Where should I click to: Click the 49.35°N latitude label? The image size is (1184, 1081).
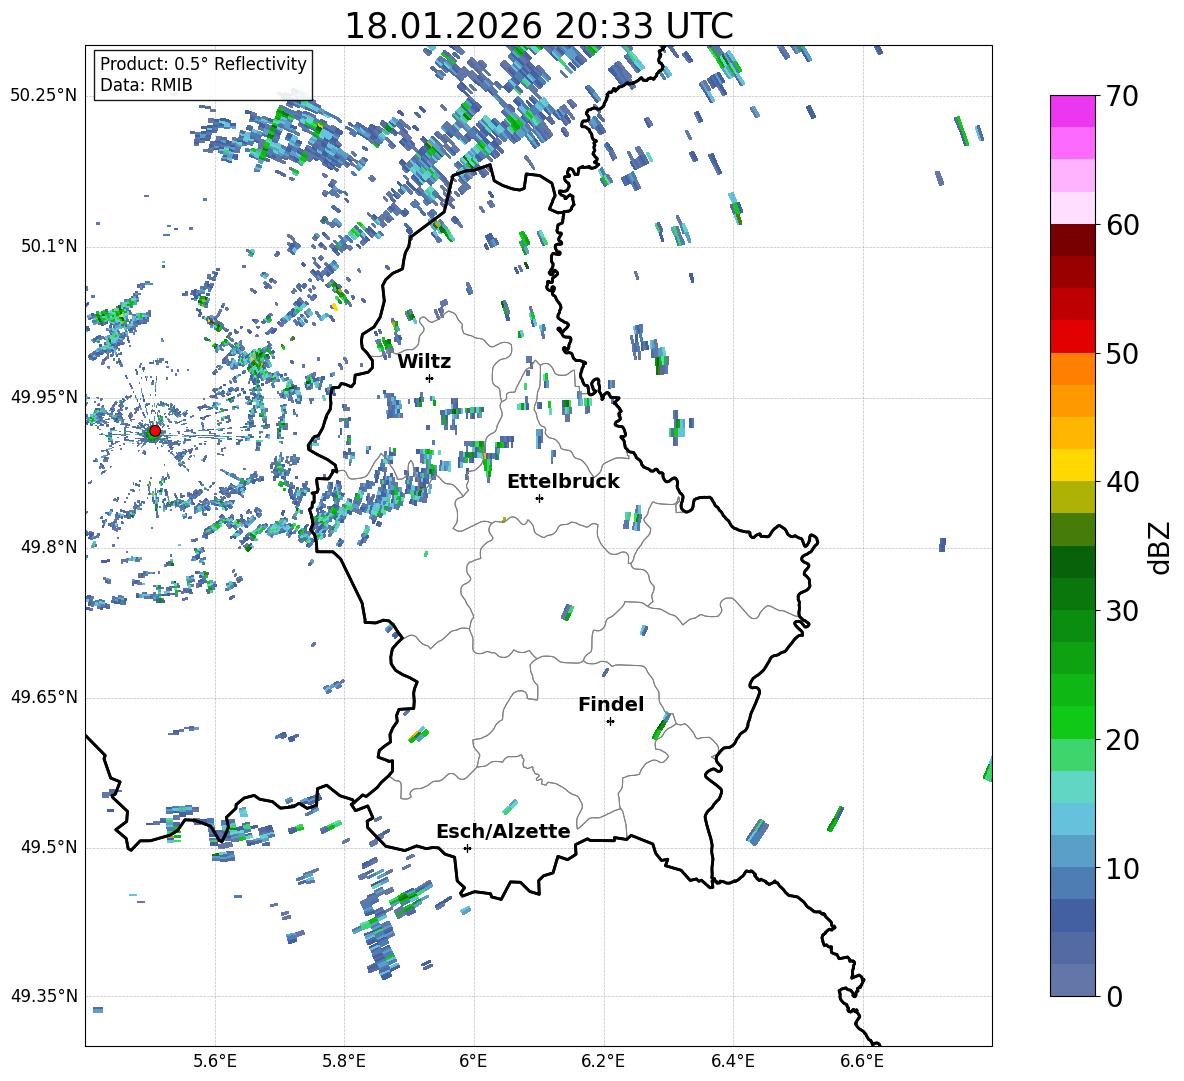click(44, 996)
